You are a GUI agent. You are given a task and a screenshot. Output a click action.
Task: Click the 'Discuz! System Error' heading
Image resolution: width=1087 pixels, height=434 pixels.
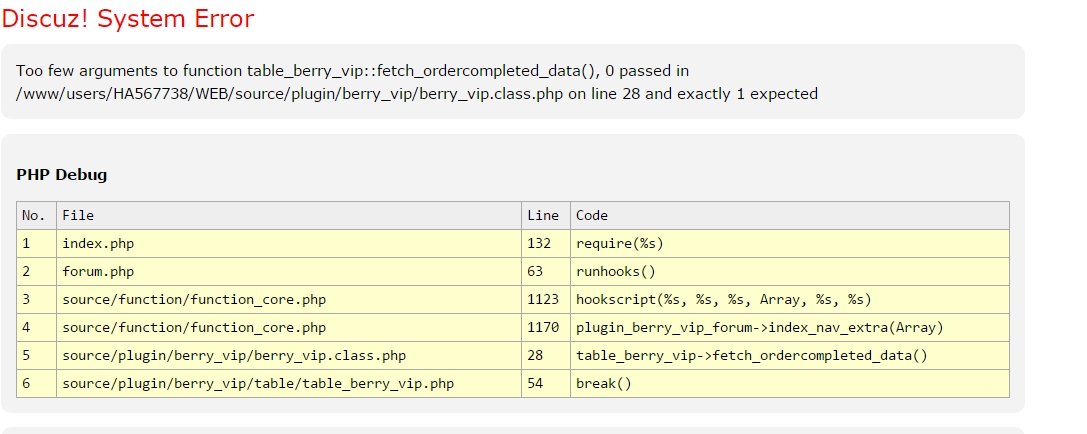point(128,19)
